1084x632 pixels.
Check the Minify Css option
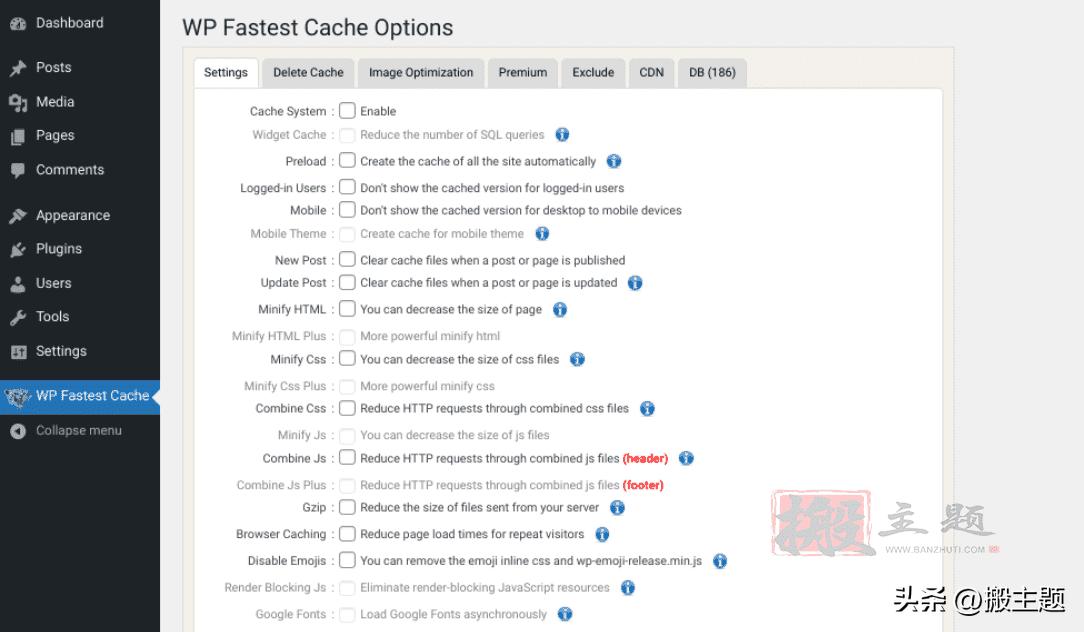(347, 359)
